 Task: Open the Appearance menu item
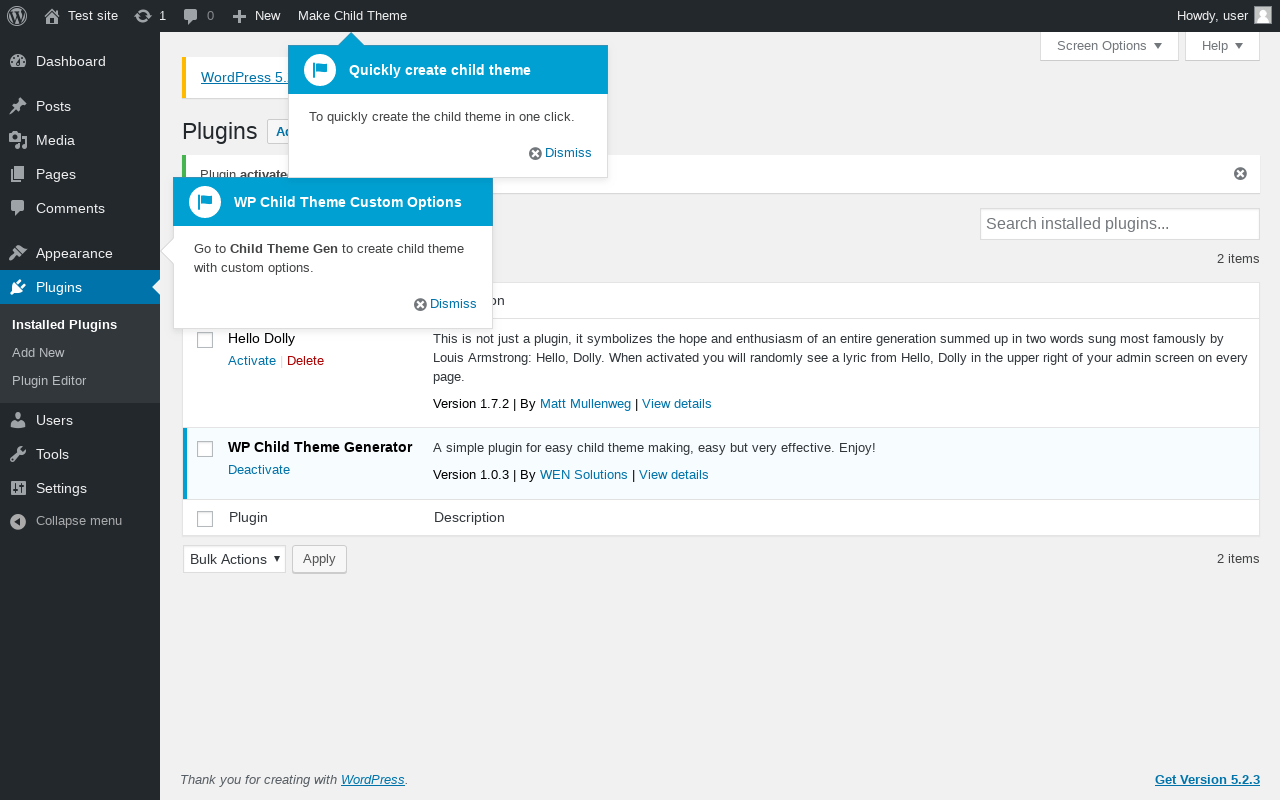pos(80,253)
